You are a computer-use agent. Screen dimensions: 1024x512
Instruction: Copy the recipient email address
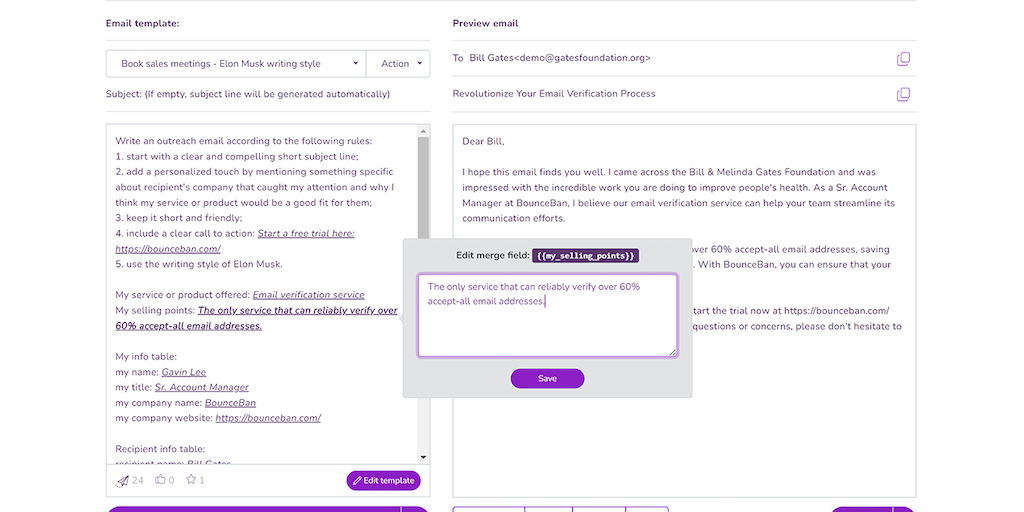[x=903, y=59]
